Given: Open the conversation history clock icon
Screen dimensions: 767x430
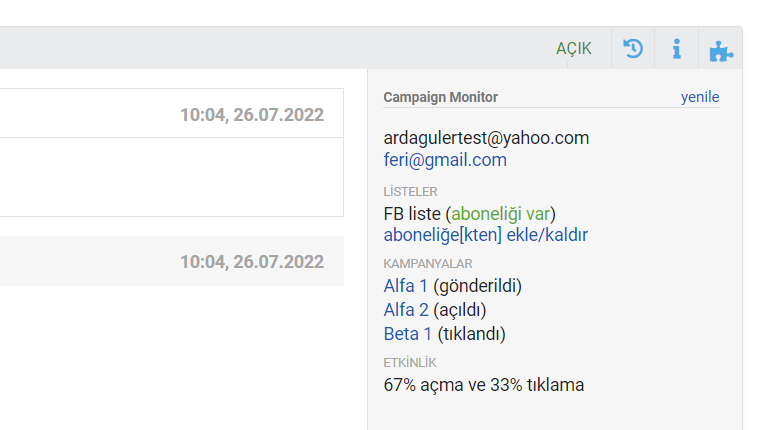Looking at the screenshot, I should point(633,48).
